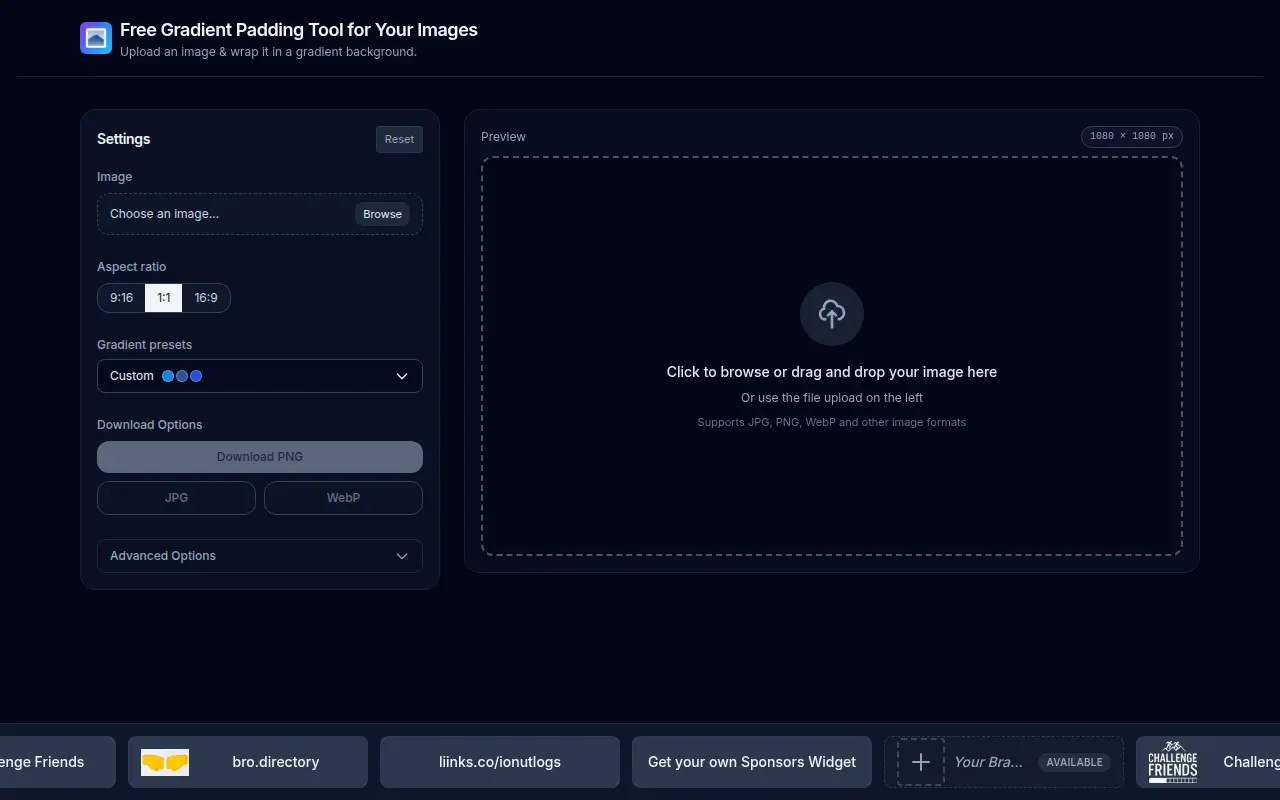This screenshot has height=800, width=1280.
Task: Click the chevron beside Advanced Options
Action: (402, 556)
